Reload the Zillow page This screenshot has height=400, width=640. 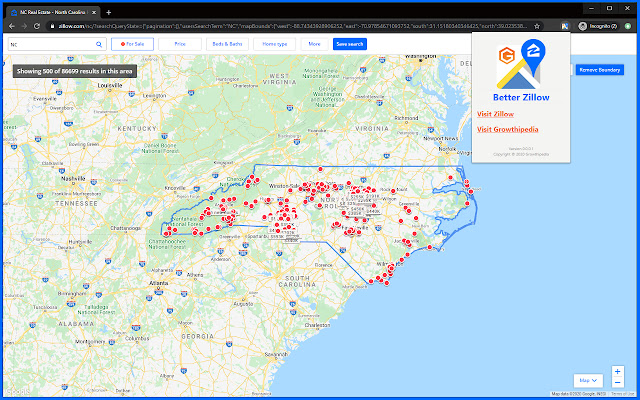(x=37, y=26)
